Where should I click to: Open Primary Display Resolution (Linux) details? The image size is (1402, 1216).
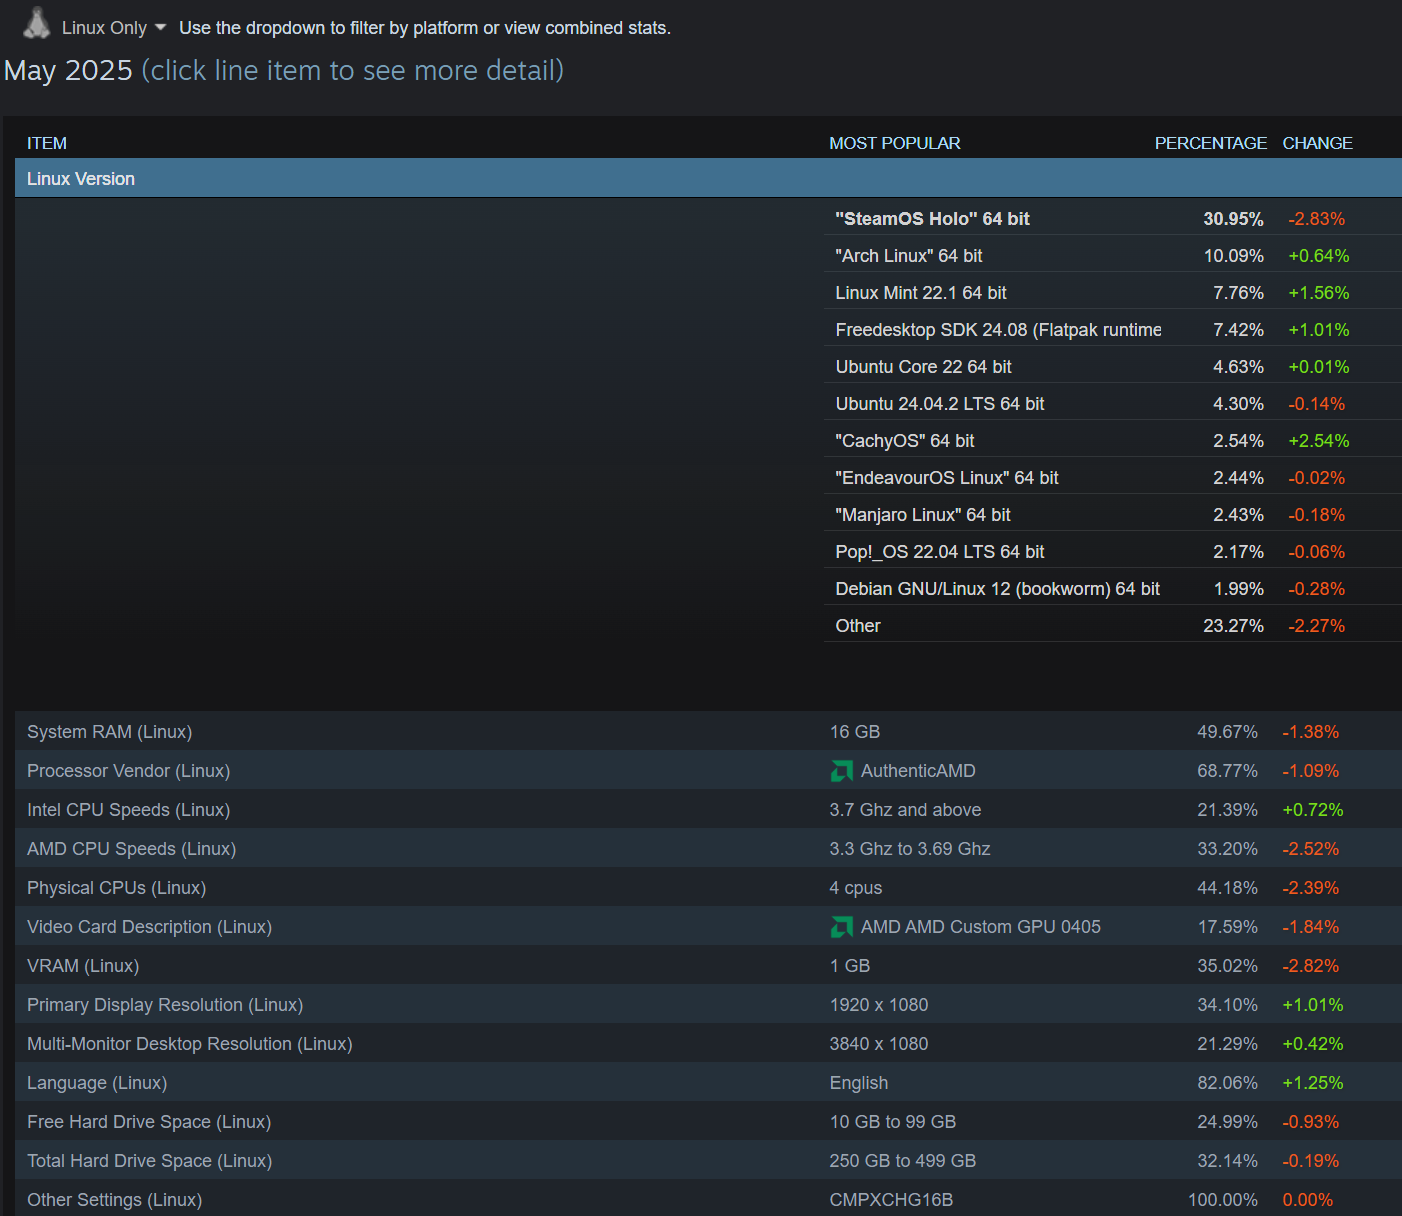[x=708, y=1004]
